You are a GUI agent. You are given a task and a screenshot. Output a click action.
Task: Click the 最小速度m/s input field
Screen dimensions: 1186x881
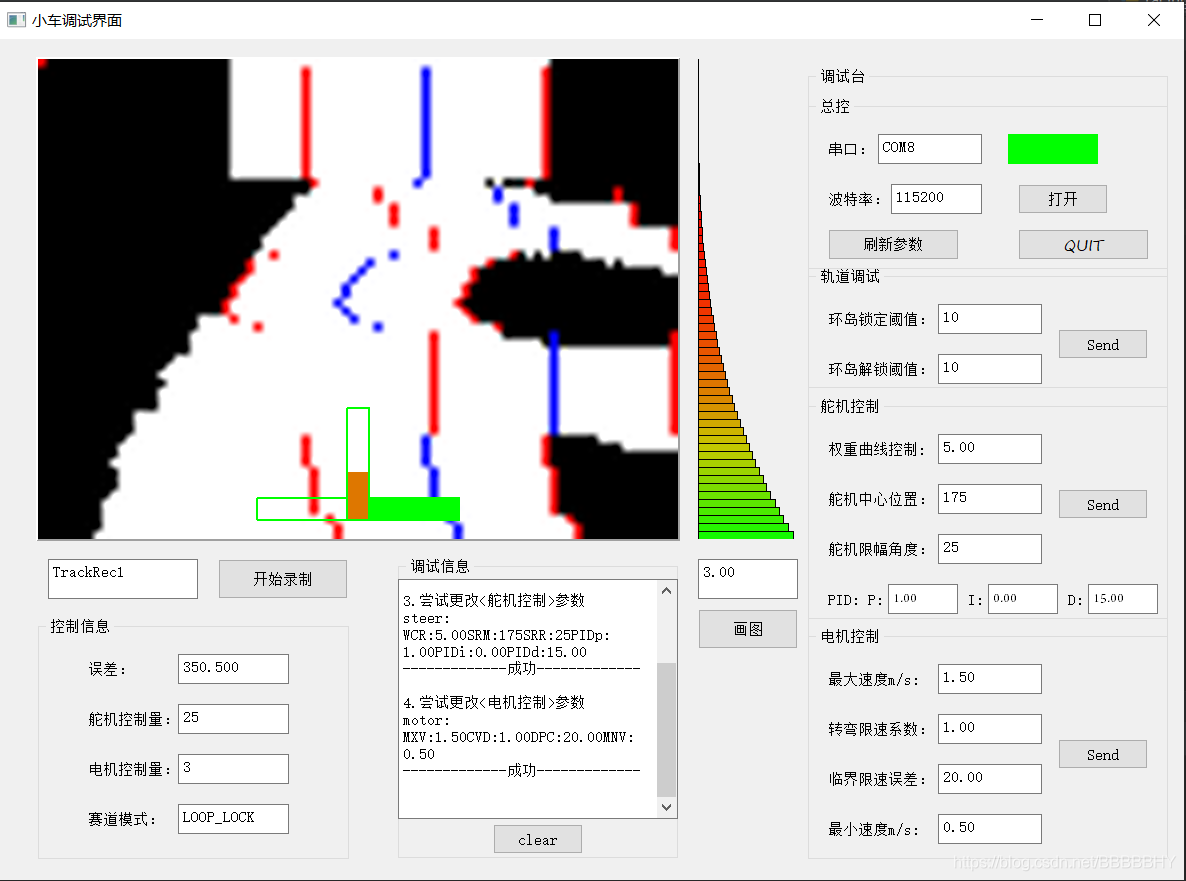[989, 828]
